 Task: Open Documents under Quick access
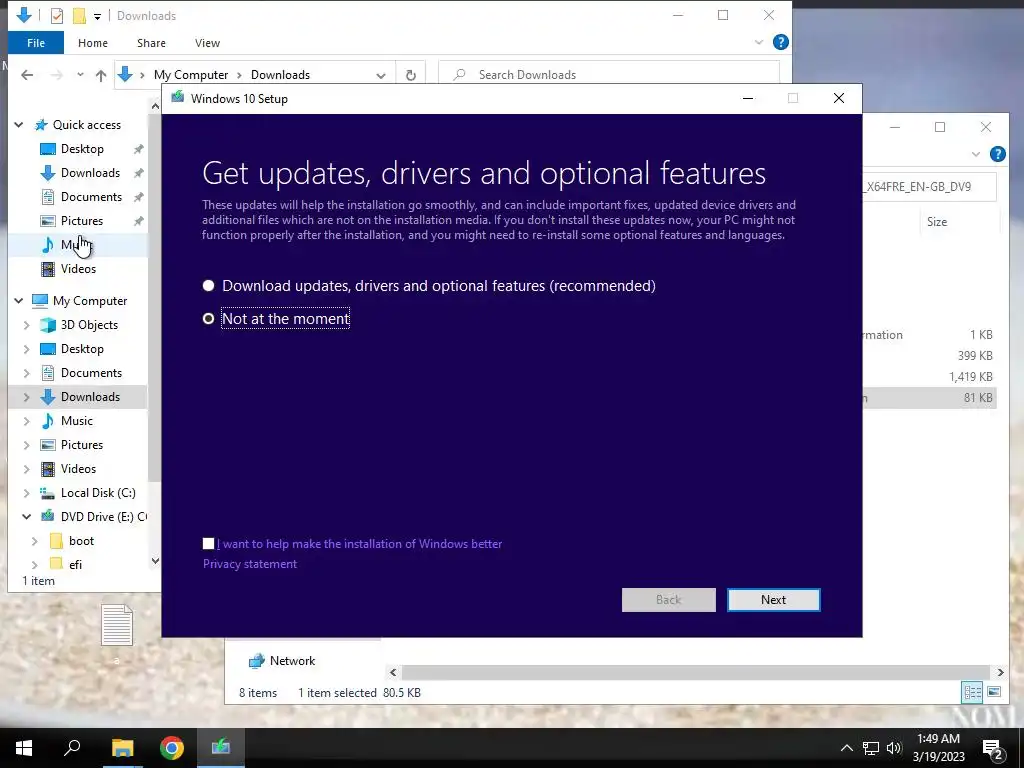click(91, 197)
